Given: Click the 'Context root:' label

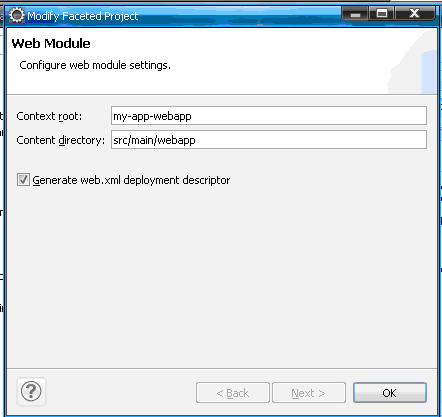Looking at the screenshot, I should [49, 116].
